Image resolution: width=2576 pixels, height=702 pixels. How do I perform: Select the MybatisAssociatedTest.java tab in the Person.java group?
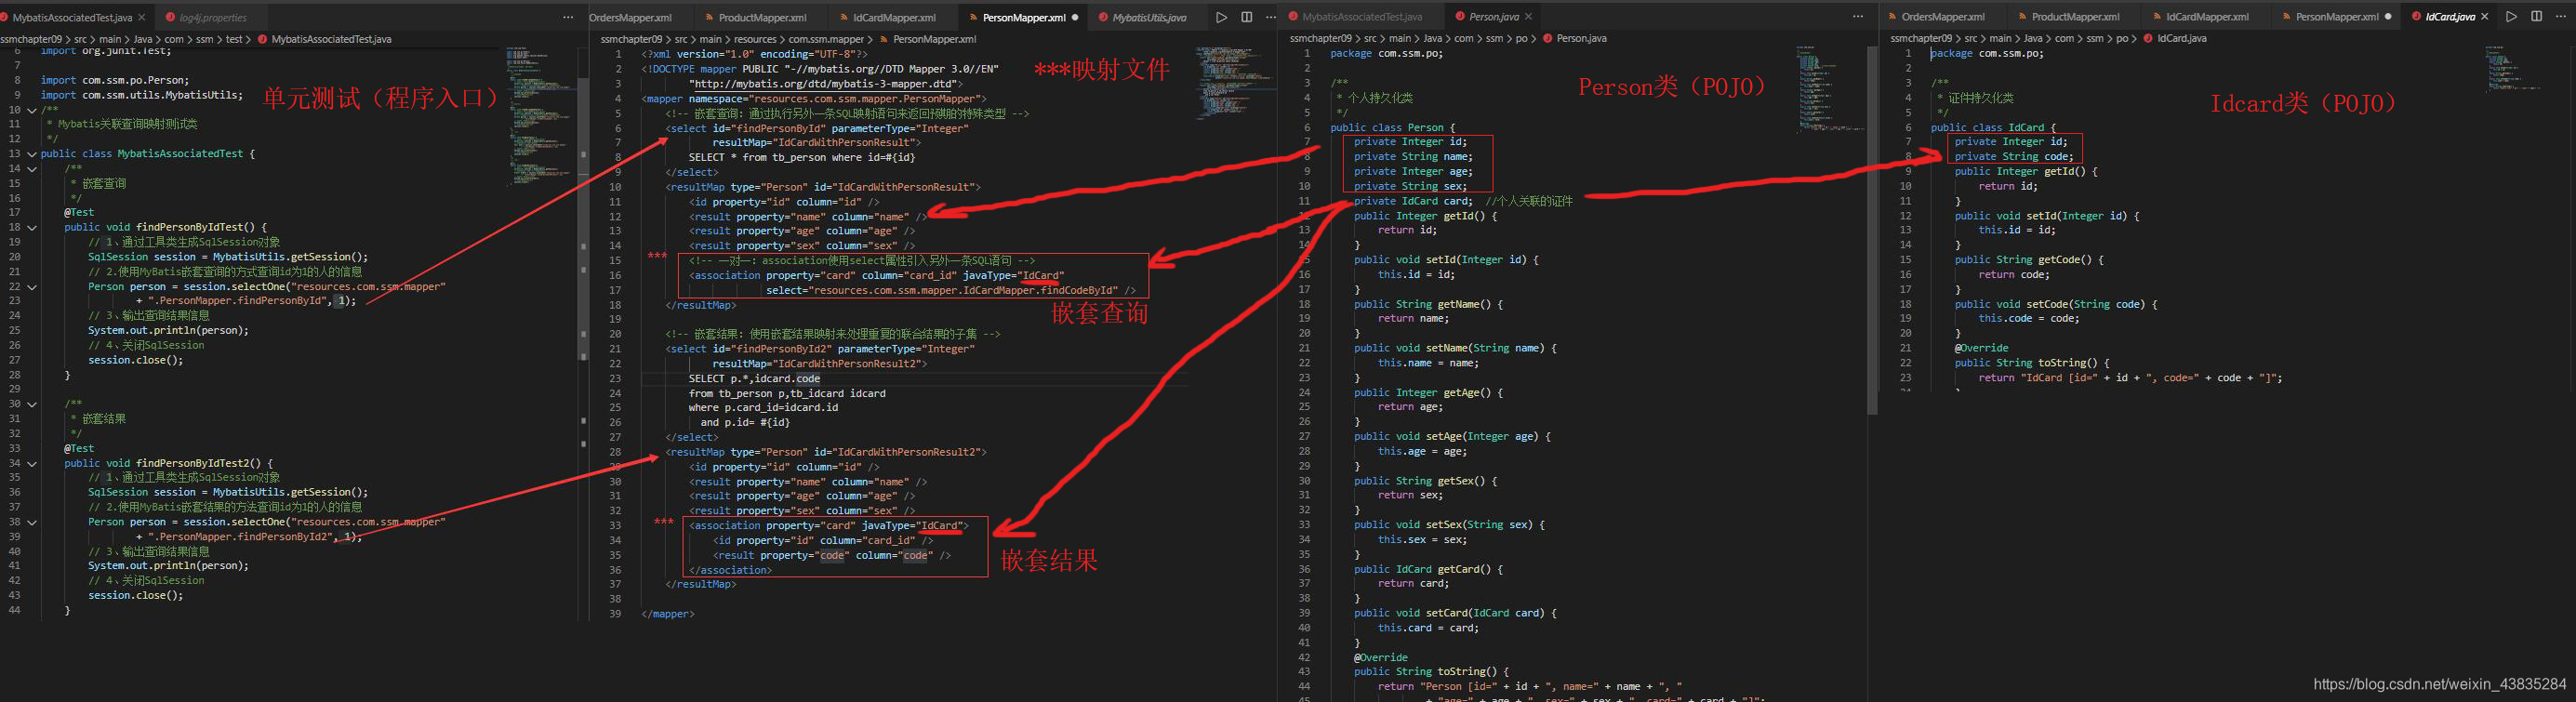click(x=1361, y=16)
